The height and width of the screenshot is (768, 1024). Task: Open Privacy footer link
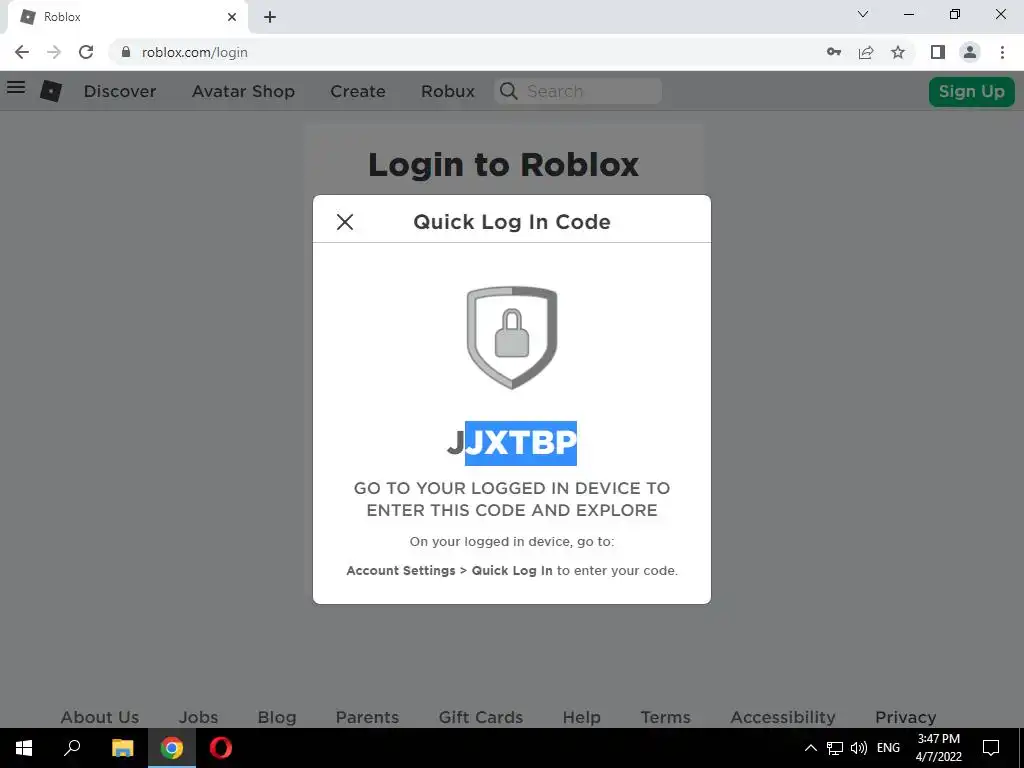pos(906,717)
